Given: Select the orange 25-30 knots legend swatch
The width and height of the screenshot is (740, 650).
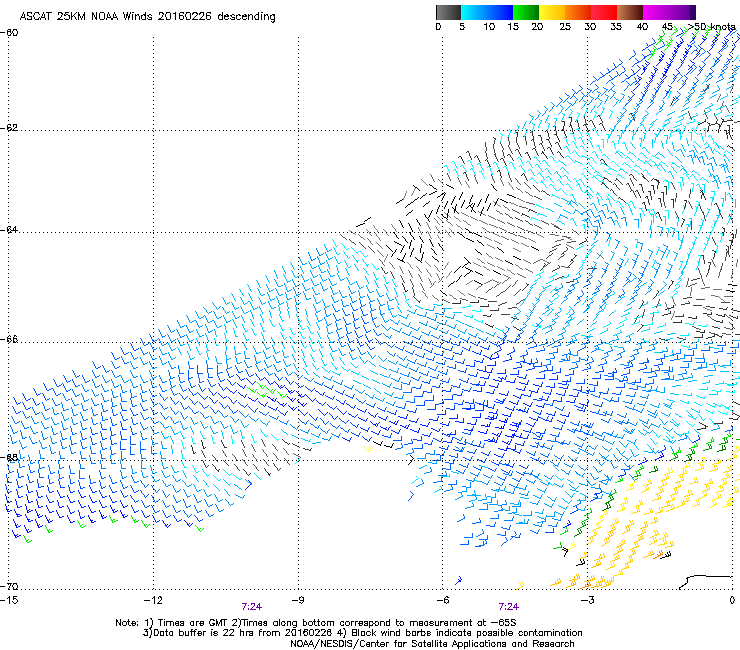Looking at the screenshot, I should point(577,12).
